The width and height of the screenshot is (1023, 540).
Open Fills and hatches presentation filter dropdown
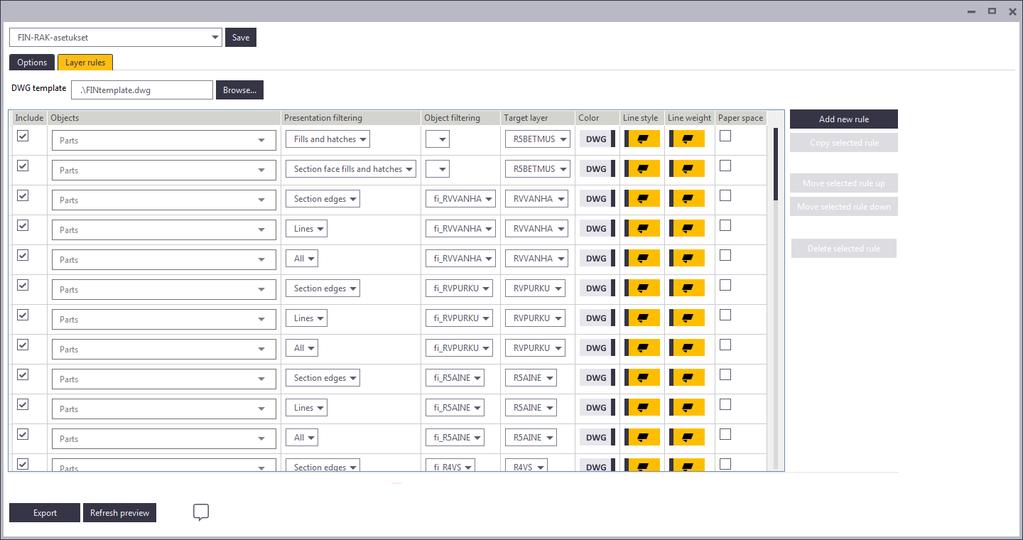[x=328, y=139]
